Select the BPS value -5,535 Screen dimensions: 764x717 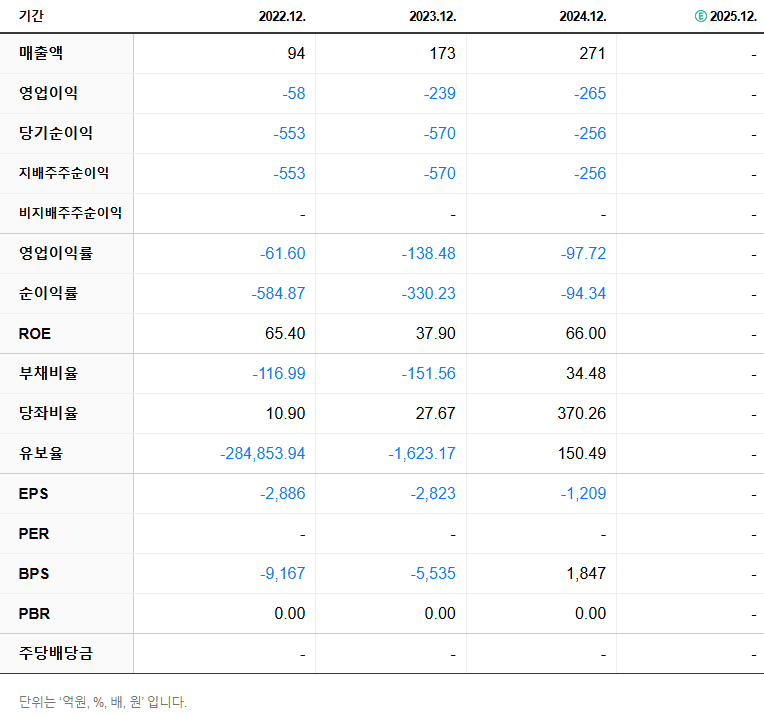click(433, 573)
